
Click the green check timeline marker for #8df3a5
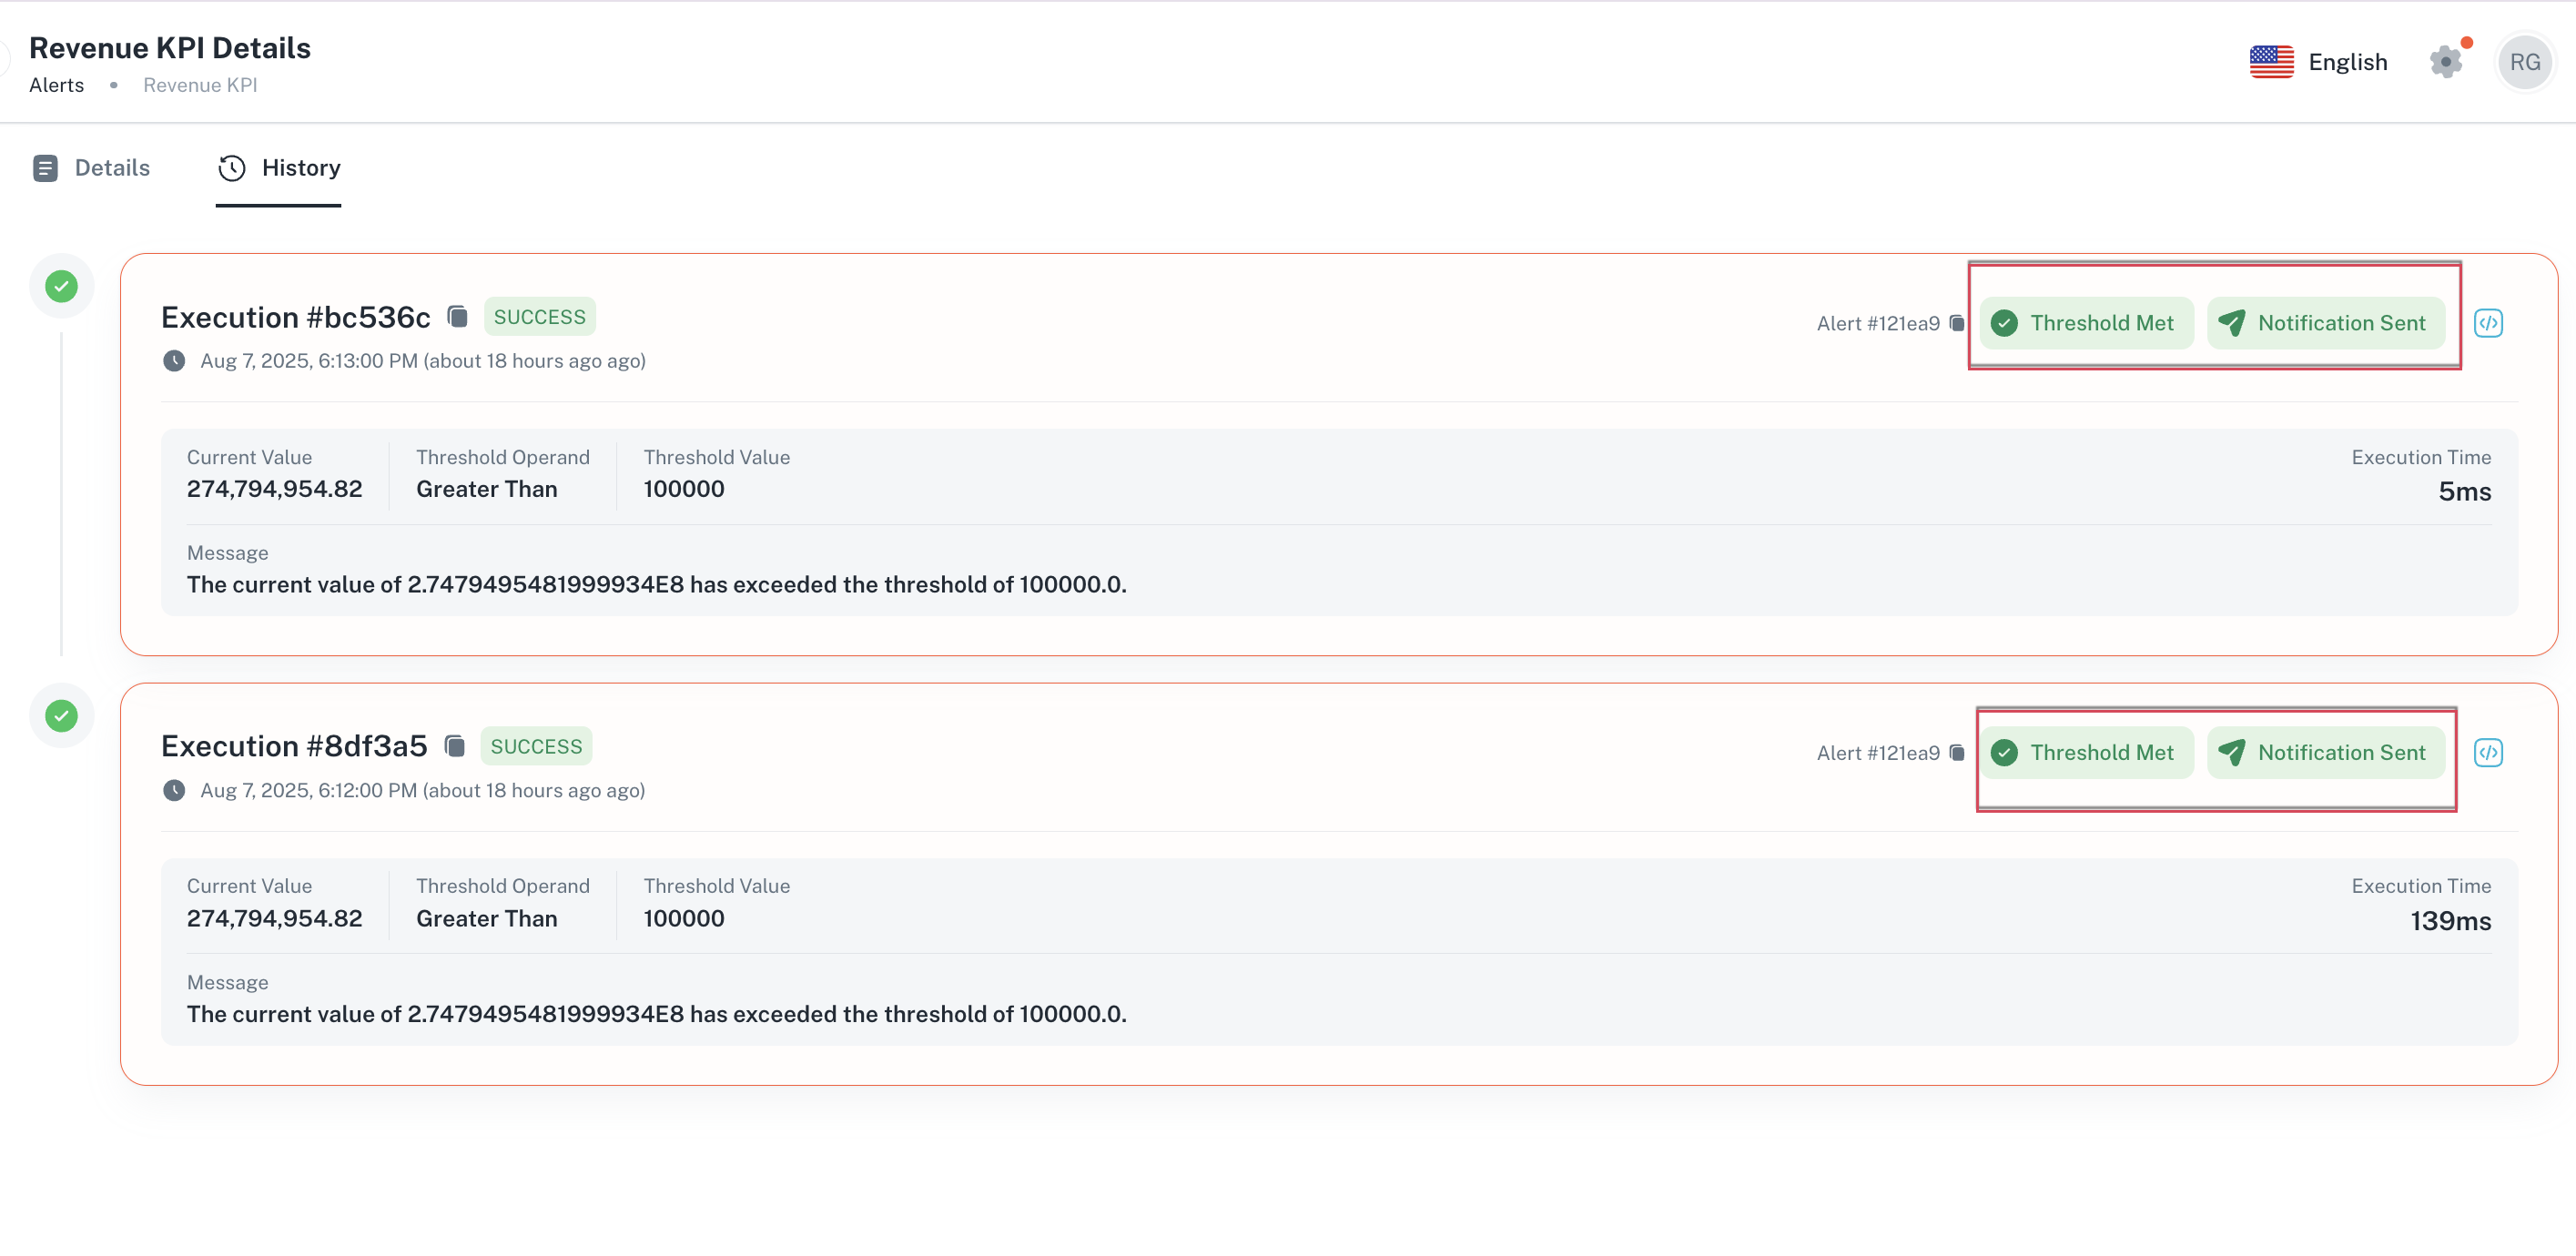click(62, 716)
